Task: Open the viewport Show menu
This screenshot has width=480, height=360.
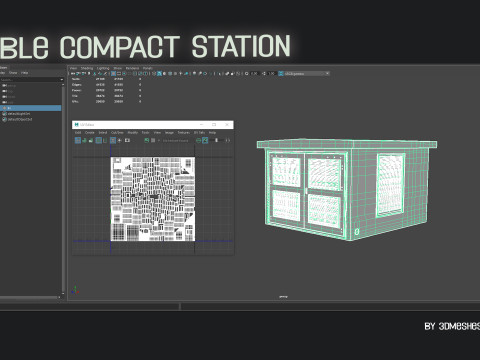Action: point(117,68)
